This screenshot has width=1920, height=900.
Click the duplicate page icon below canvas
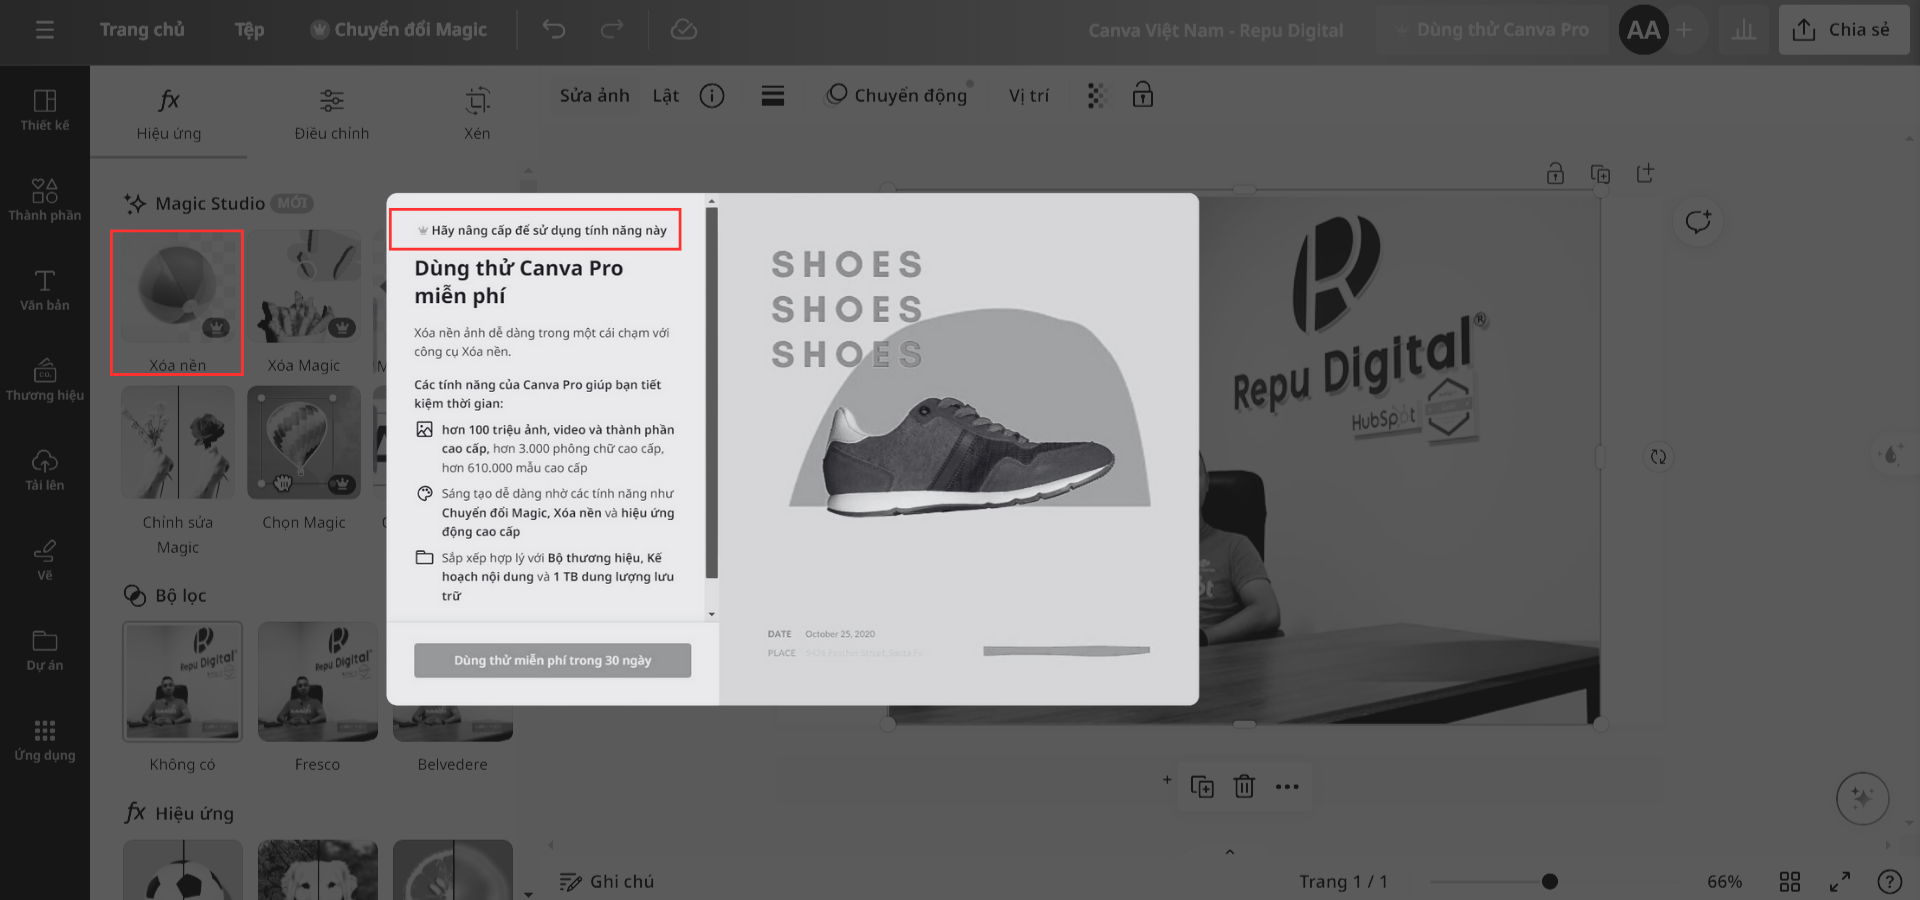pyautogui.click(x=1202, y=787)
